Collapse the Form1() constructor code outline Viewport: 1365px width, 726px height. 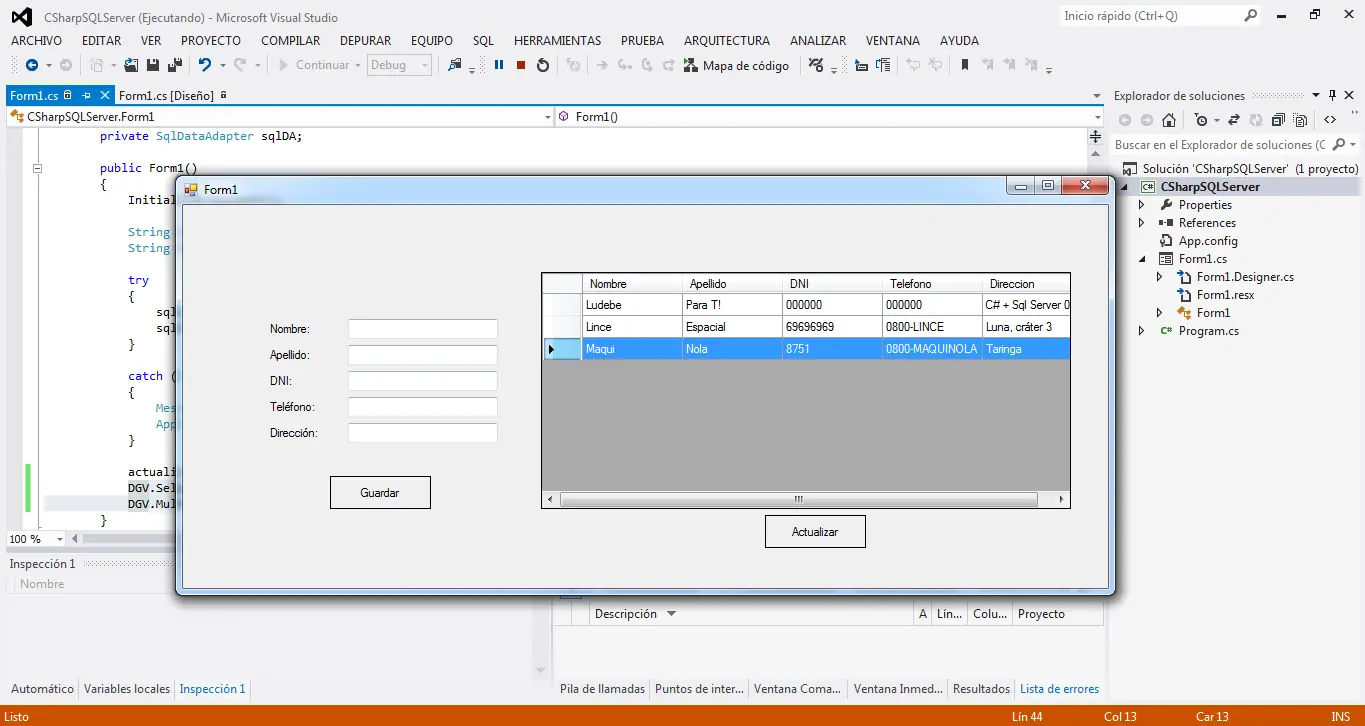(x=37, y=168)
